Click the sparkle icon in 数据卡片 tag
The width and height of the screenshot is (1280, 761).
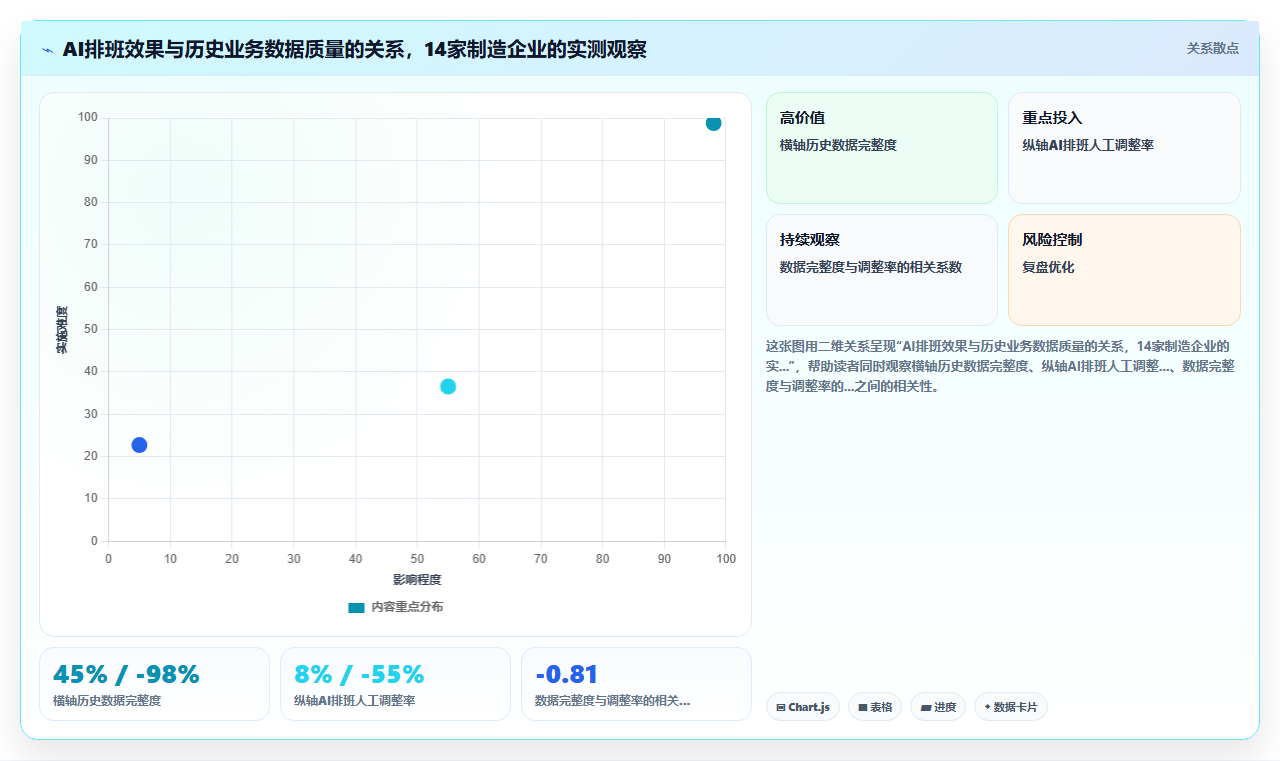click(x=987, y=707)
